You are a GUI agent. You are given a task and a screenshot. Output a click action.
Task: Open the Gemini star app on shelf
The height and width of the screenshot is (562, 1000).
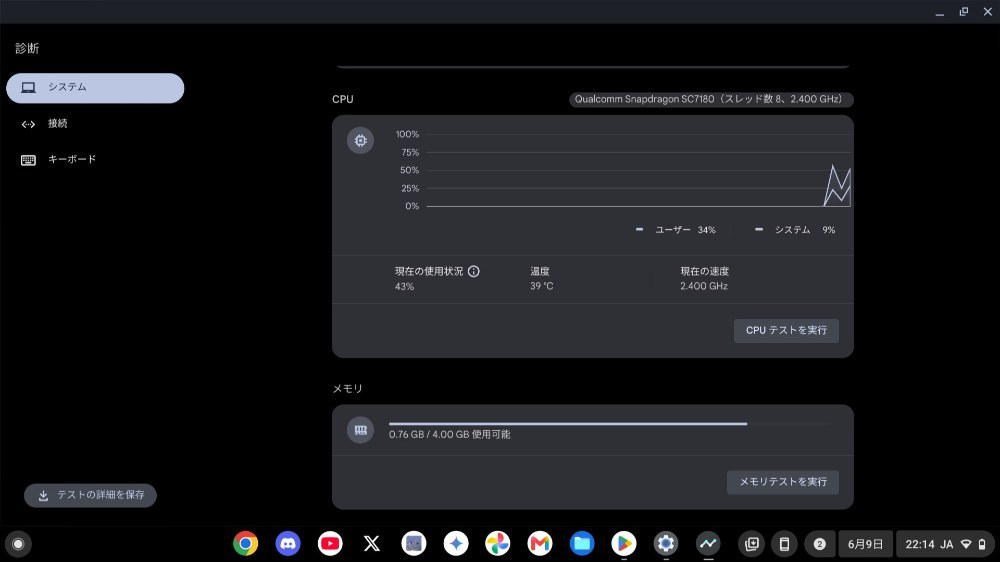point(456,544)
